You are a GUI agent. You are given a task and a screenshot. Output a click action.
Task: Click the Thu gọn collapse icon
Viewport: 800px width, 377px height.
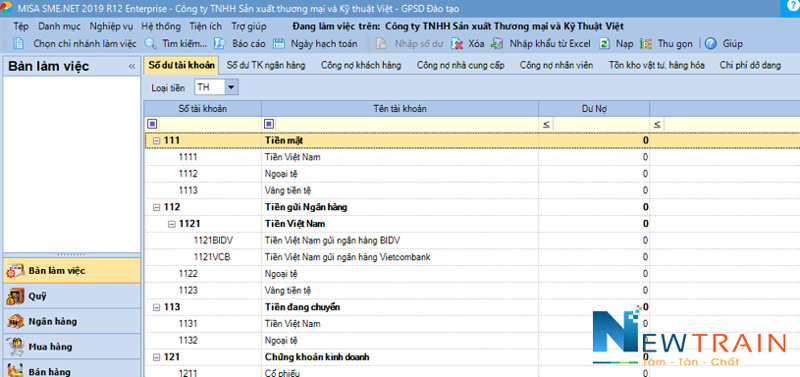(x=646, y=44)
